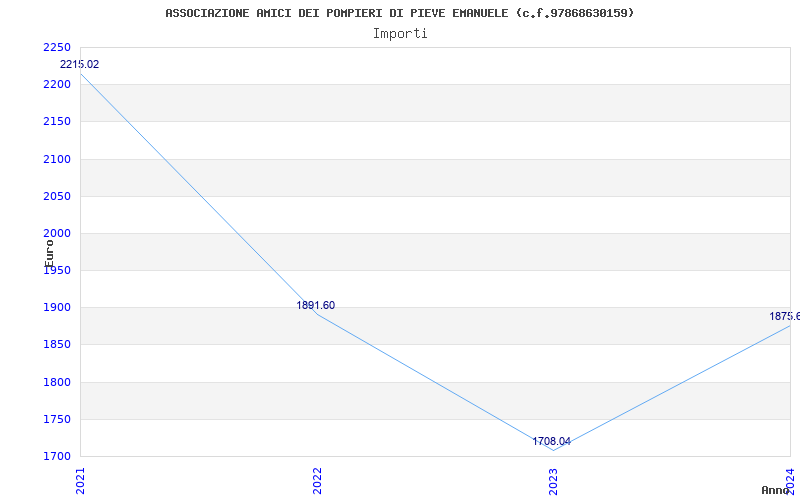Click the 2200 y-axis value
This screenshot has height=500, width=800.
tap(57, 84)
